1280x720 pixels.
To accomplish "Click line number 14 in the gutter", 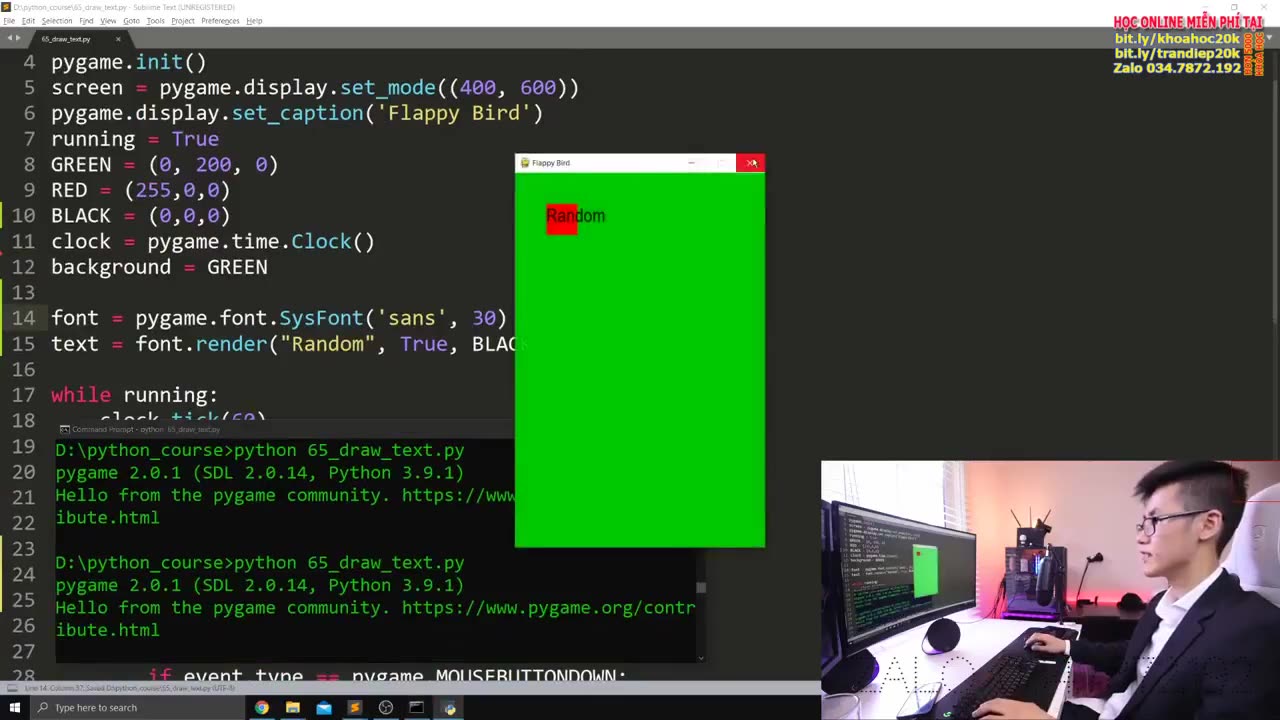I will [23, 318].
